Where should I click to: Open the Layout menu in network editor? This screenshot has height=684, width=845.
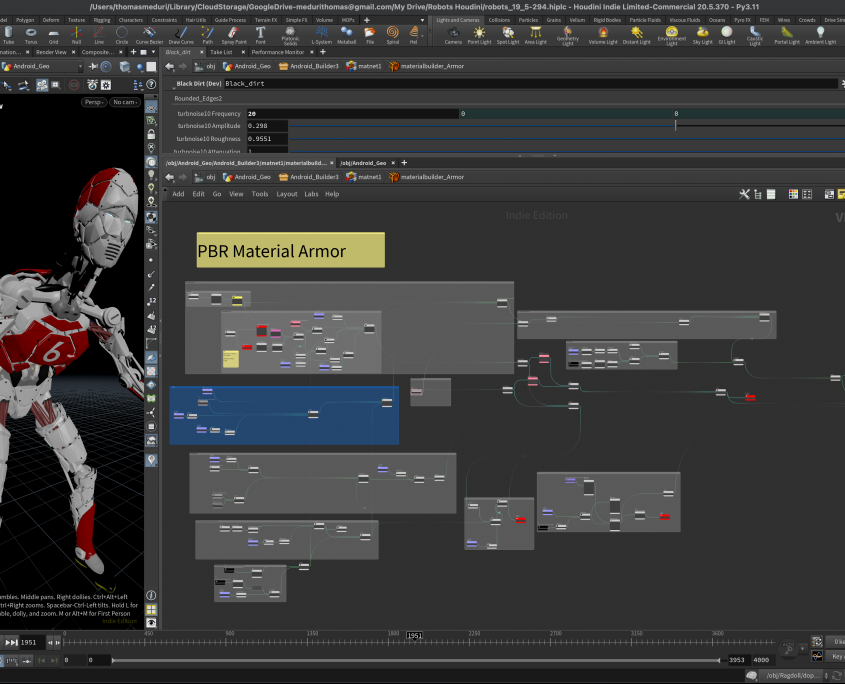286,194
